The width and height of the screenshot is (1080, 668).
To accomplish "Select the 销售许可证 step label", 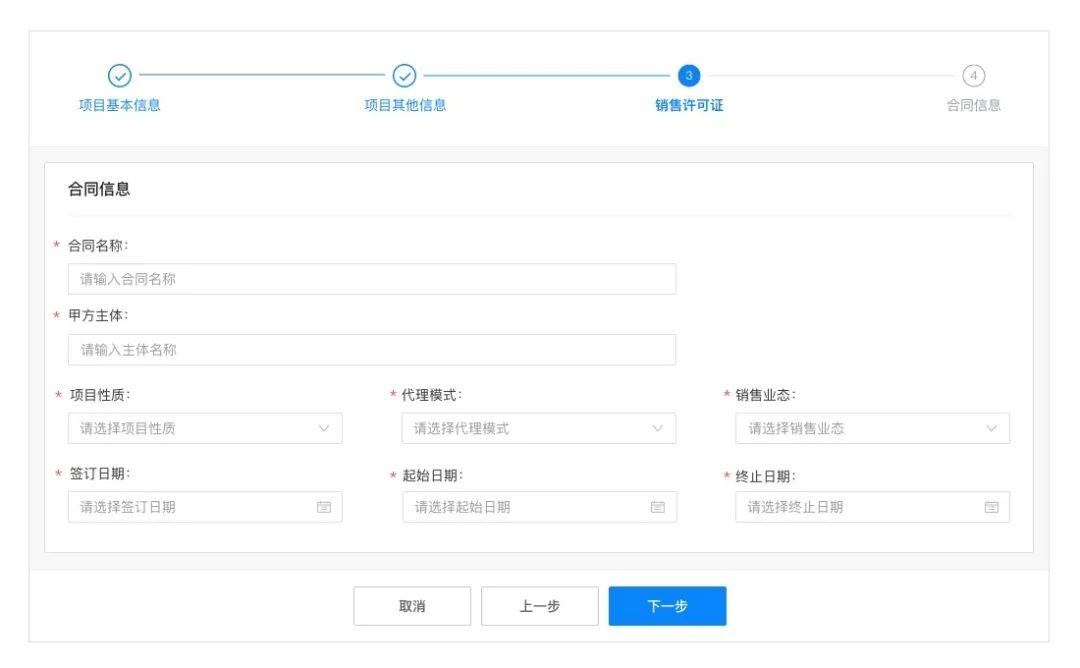I will tap(689, 105).
